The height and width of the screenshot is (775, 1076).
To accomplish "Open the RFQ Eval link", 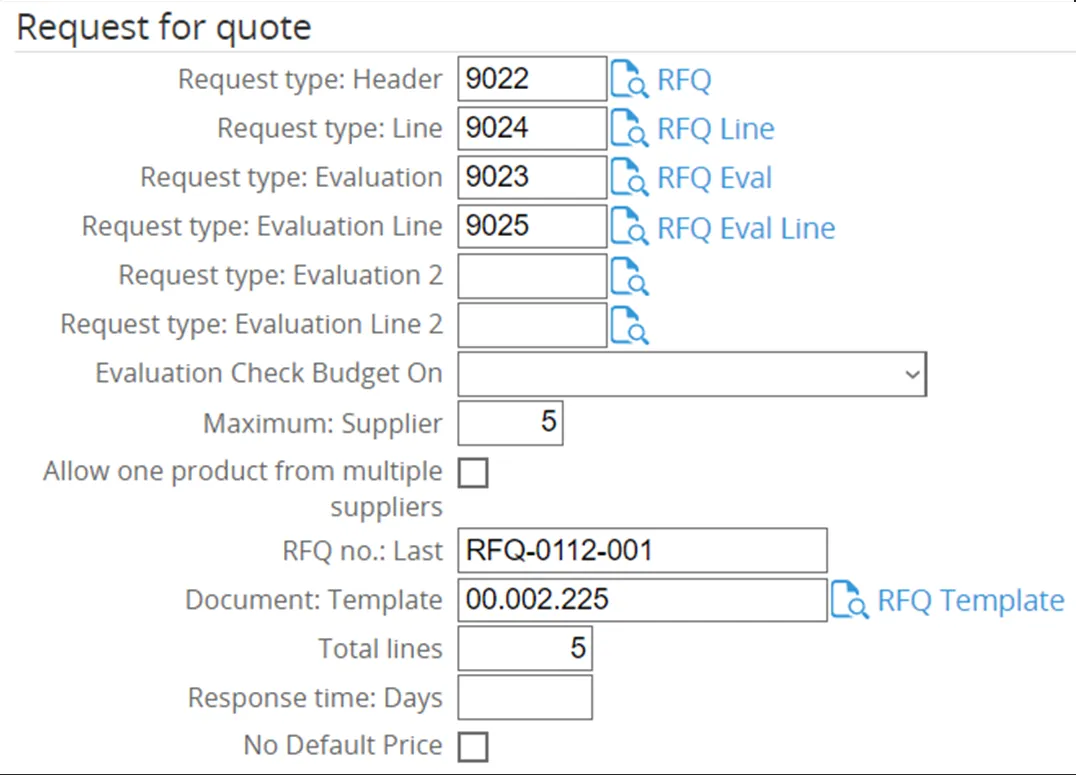I will click(714, 178).
